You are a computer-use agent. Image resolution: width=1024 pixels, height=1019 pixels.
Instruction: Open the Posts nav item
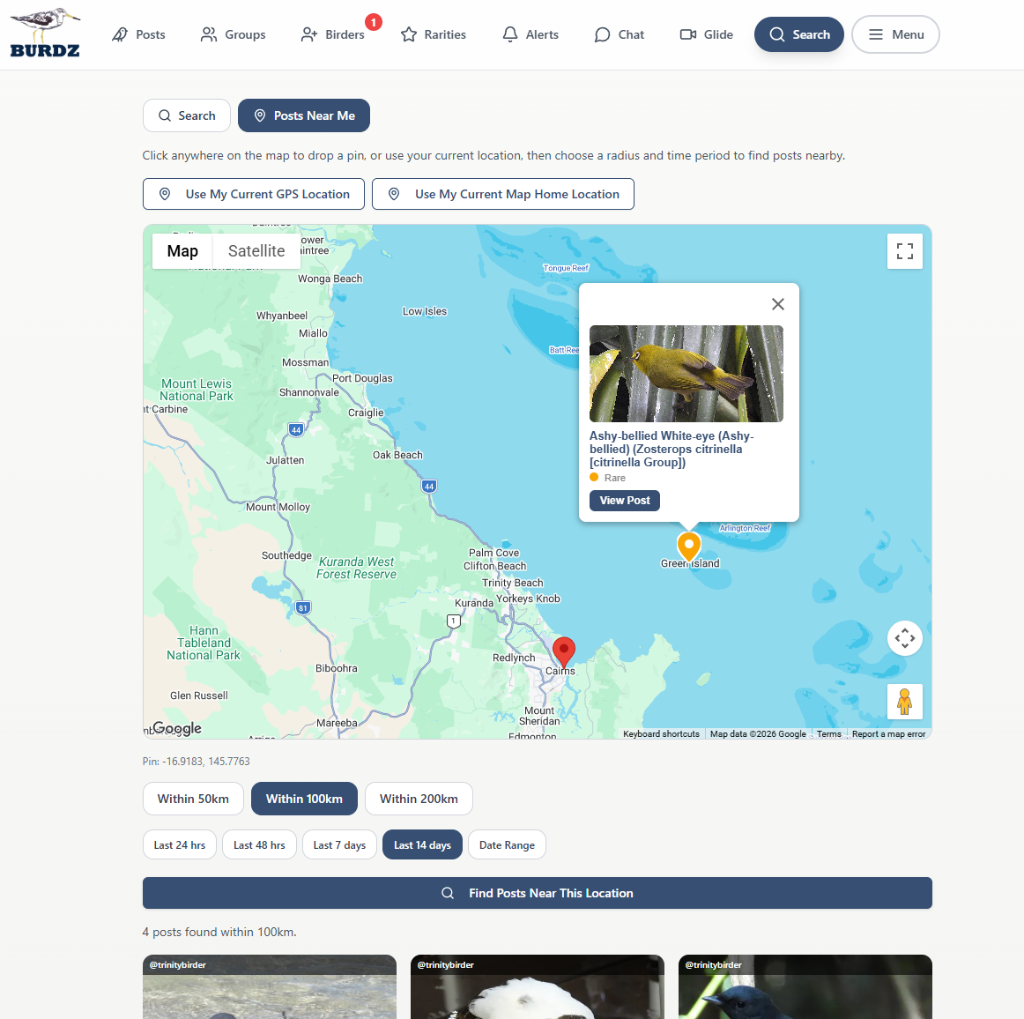[x=138, y=35]
